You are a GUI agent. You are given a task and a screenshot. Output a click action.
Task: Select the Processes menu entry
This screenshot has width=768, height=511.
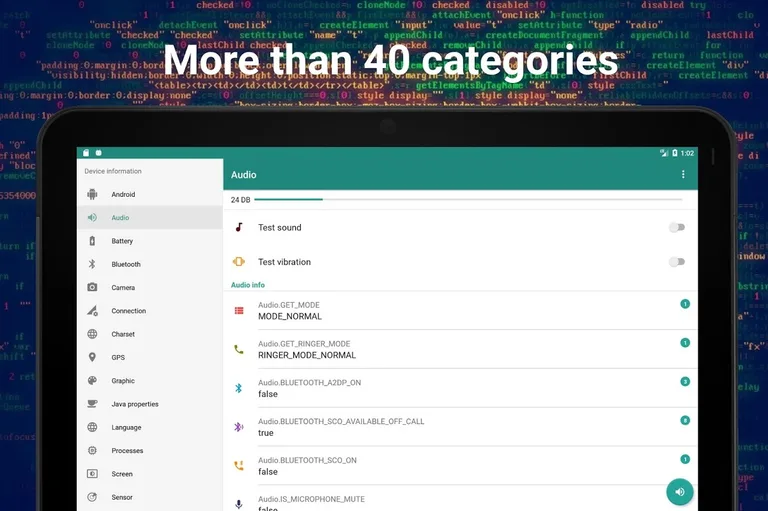150,450
